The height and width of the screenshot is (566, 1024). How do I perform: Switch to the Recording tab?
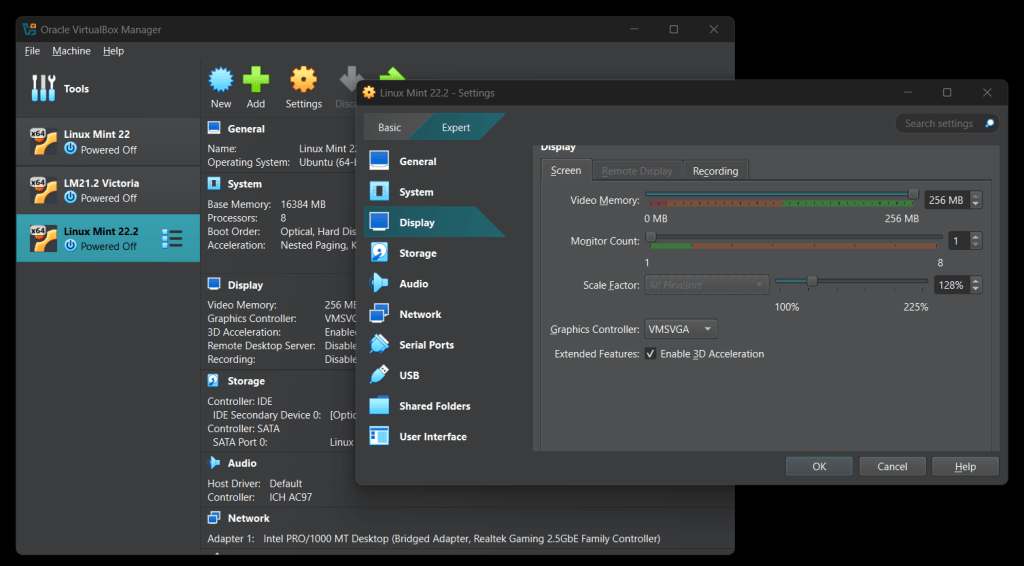(715, 171)
